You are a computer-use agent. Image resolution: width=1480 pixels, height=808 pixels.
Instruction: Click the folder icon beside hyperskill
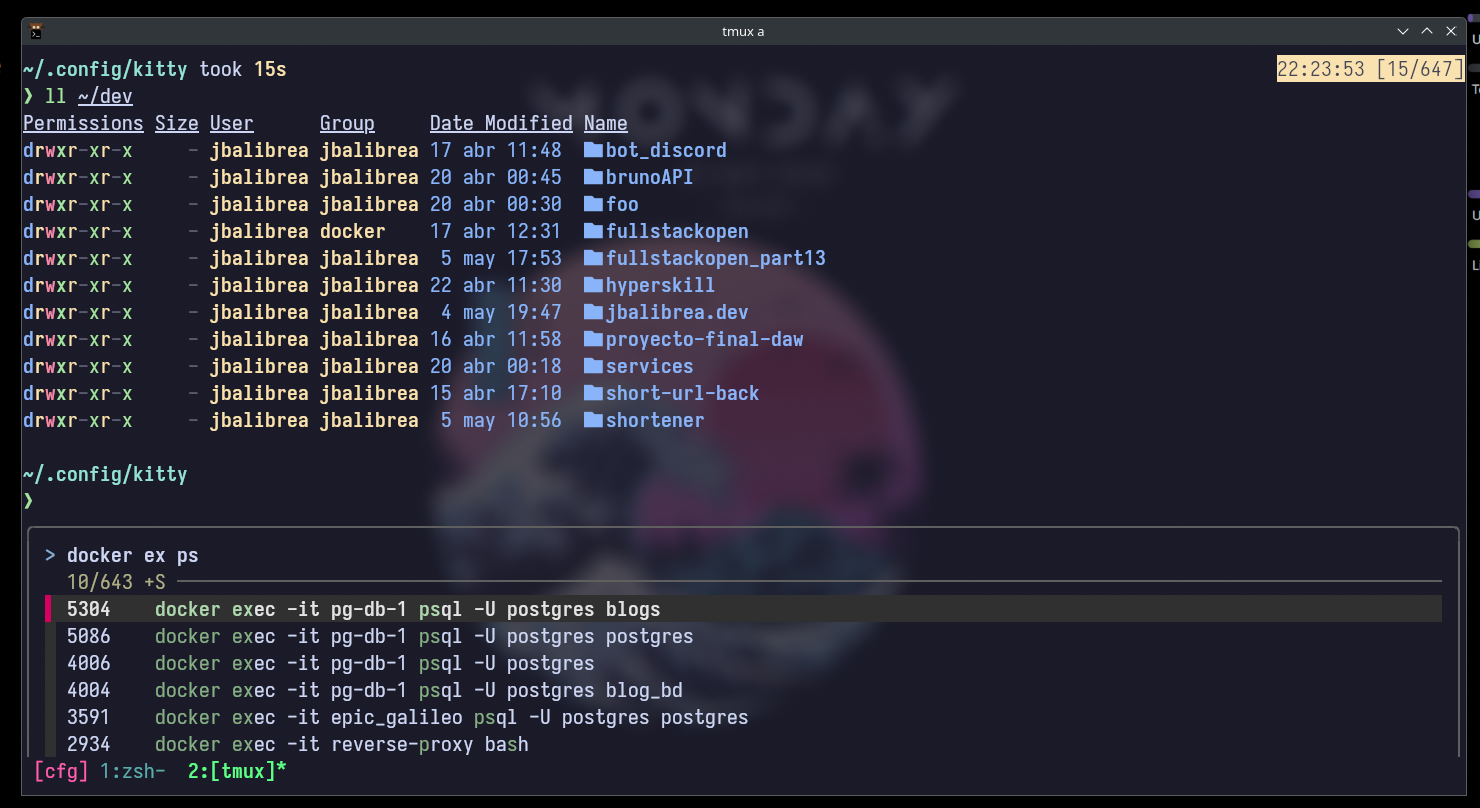(593, 285)
